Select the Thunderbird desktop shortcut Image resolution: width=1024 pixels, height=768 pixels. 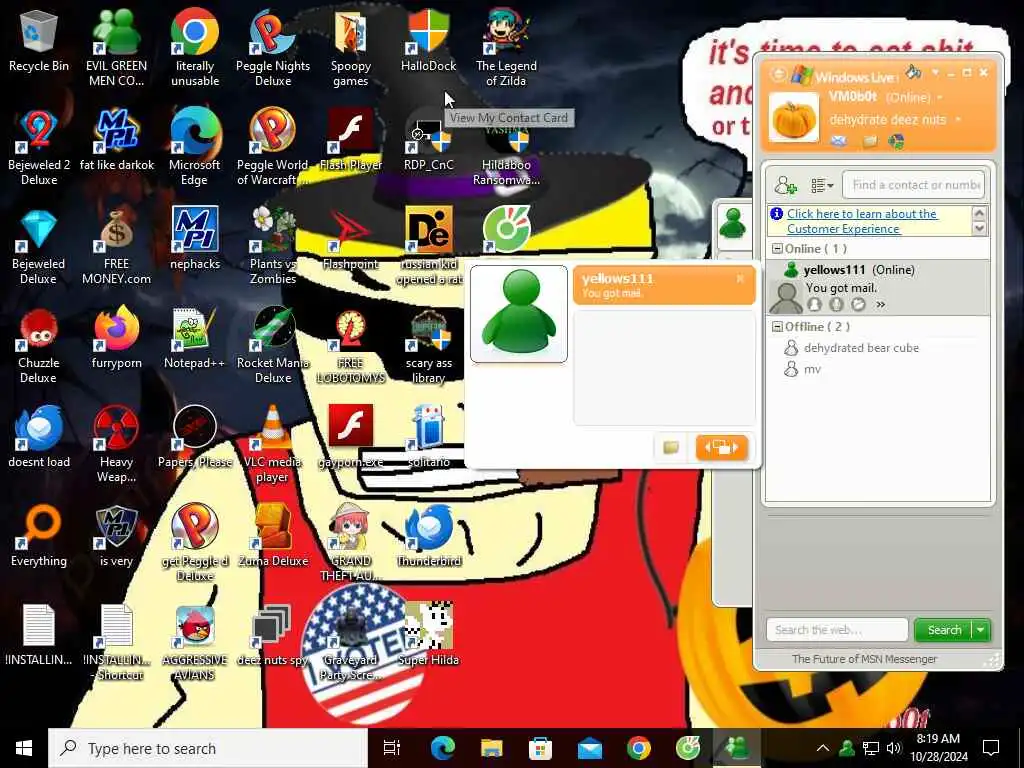click(429, 536)
